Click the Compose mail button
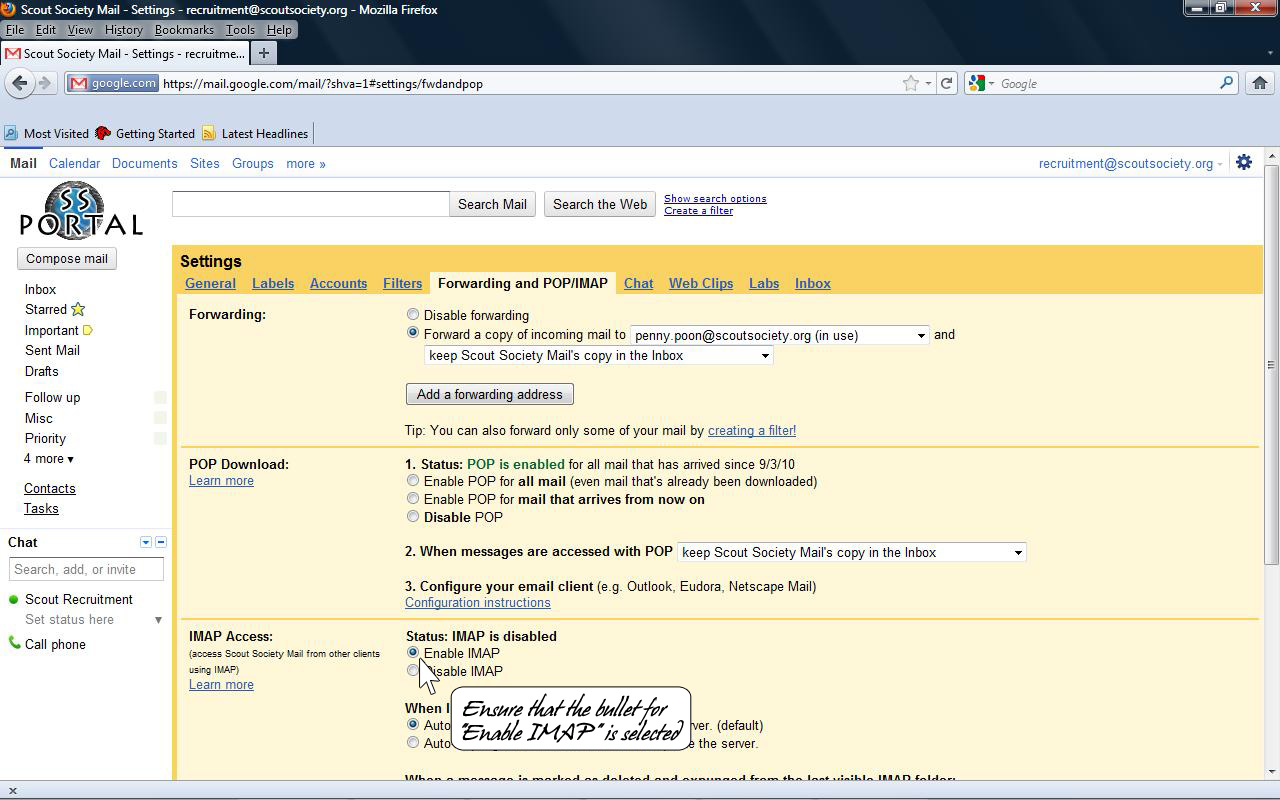This screenshot has height=800, width=1280. 67,258
